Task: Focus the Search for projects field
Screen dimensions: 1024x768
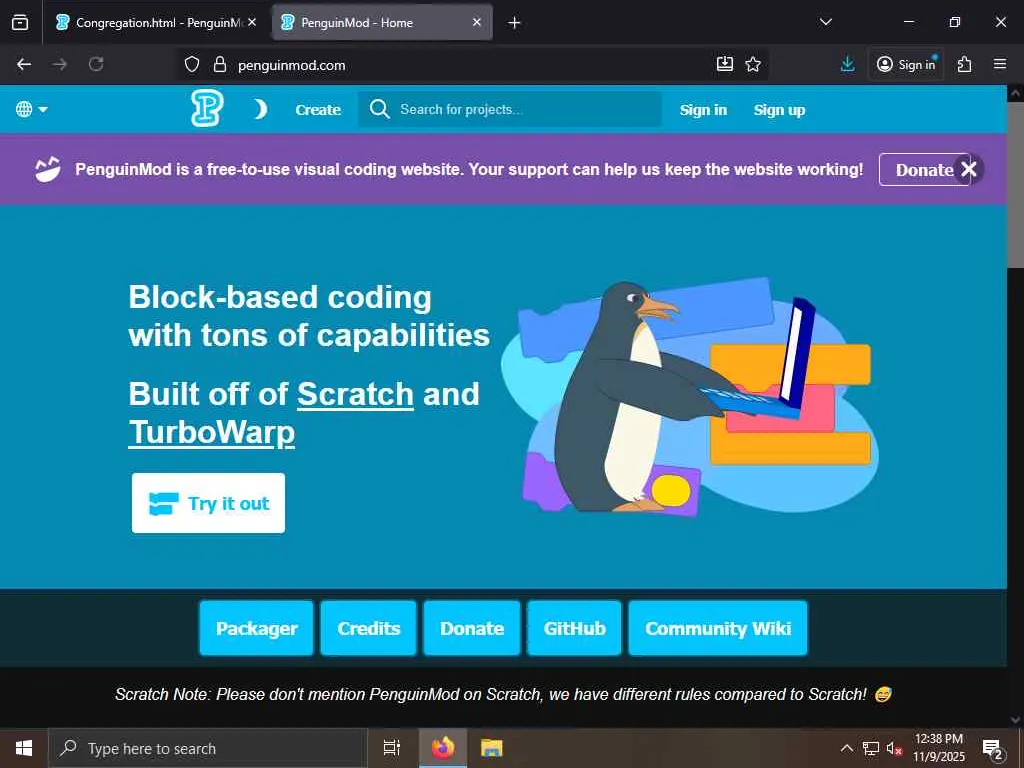Action: click(510, 109)
